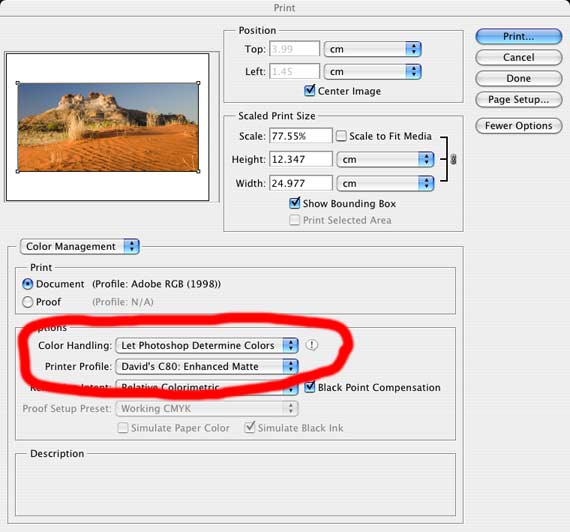Click the Fewer Options button
570x532 pixels.
519,126
